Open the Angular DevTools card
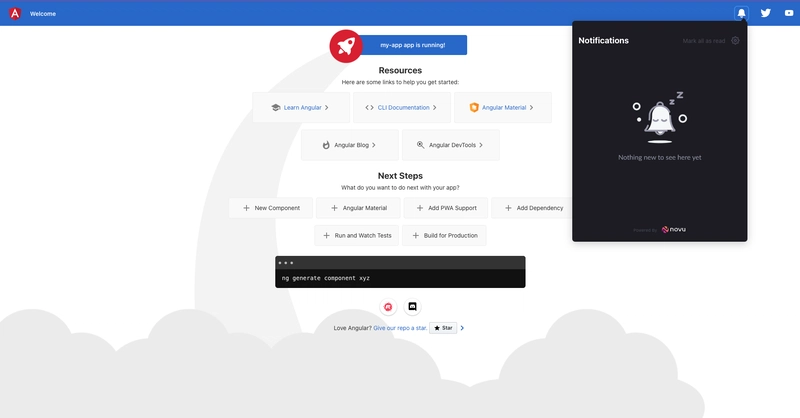This screenshot has width=800, height=418. 450,145
